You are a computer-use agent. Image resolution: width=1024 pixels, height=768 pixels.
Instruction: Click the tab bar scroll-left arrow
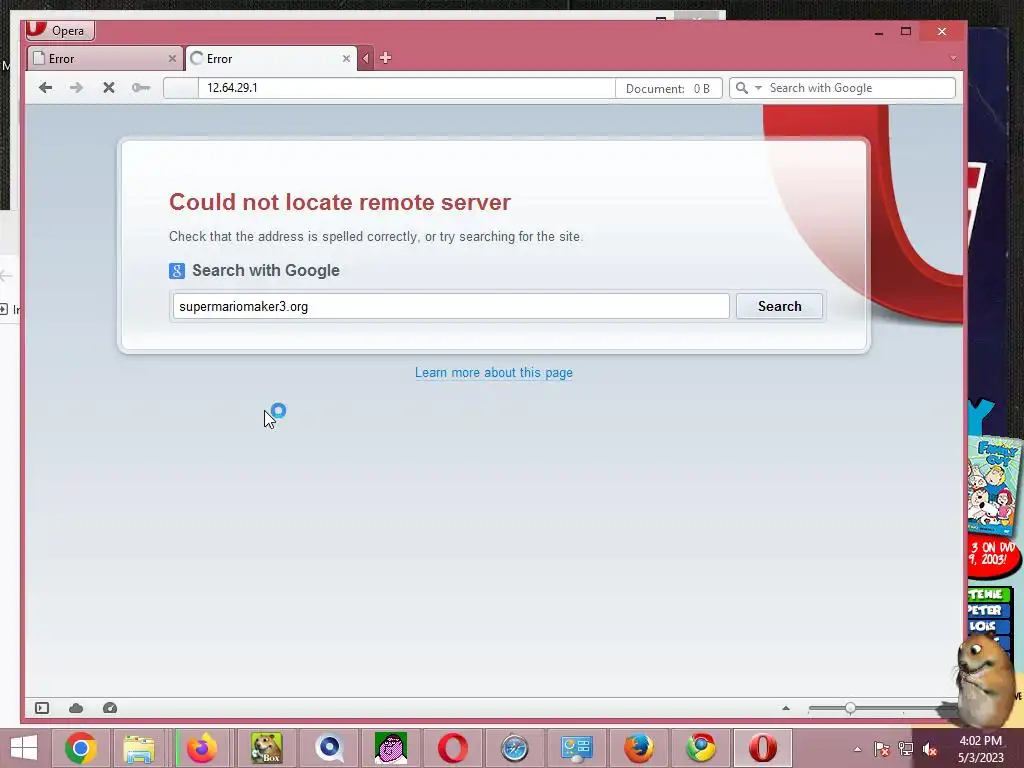click(x=366, y=58)
